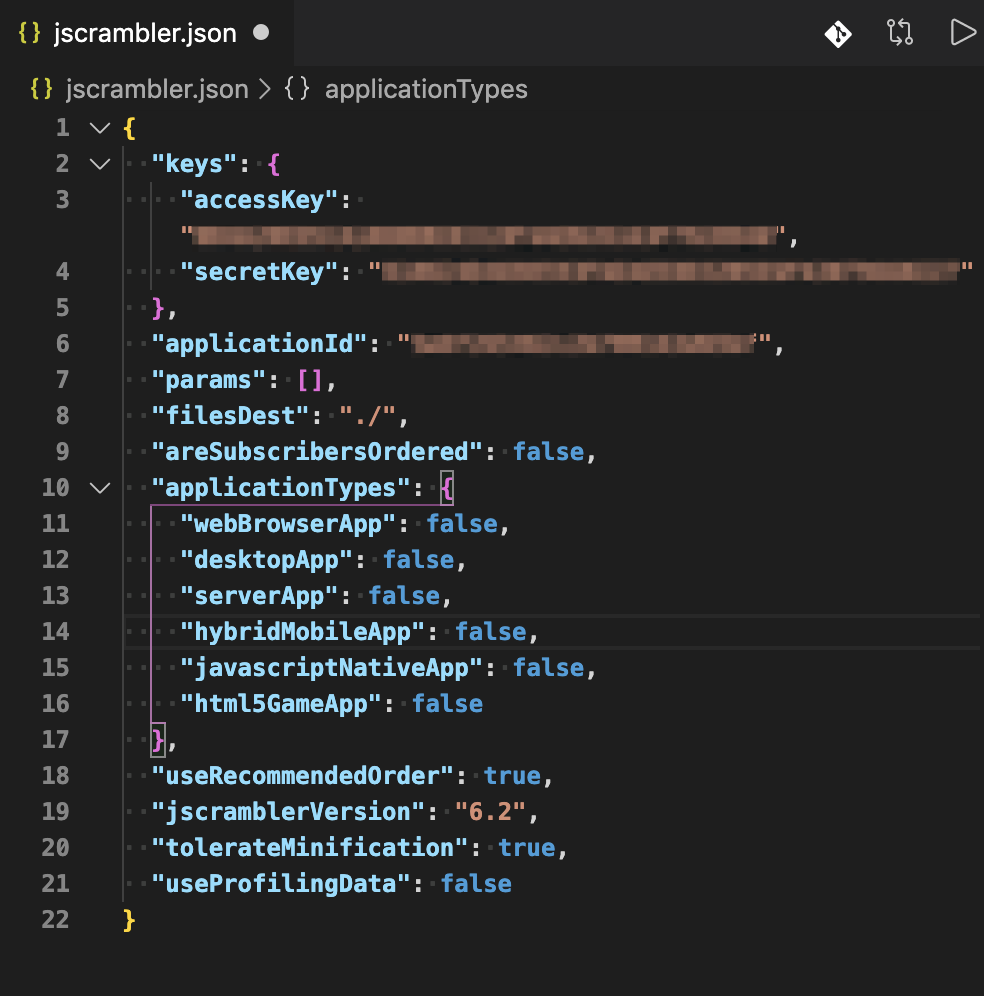
Task: Click the "accessKey" property name
Action: [x=259, y=201]
